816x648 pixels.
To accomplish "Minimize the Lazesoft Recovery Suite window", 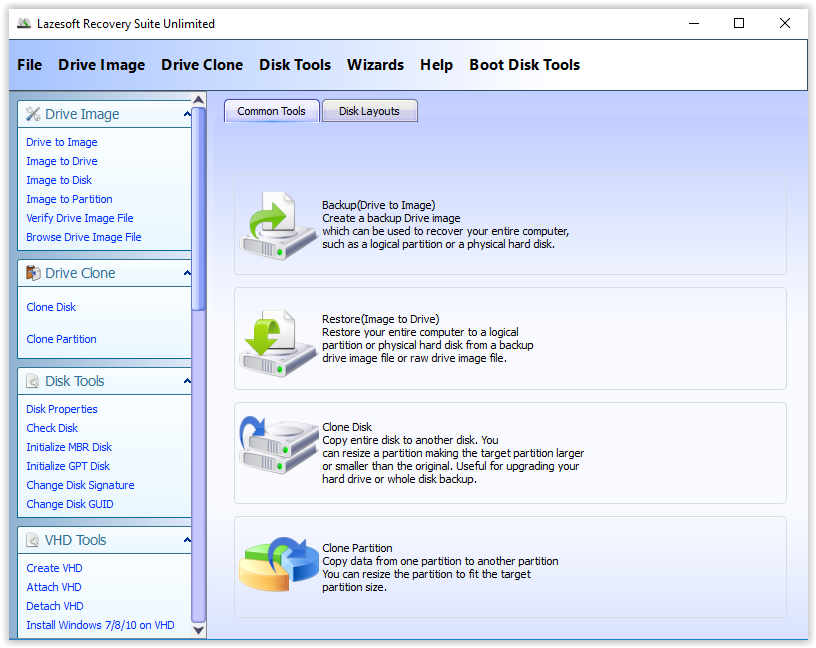I will point(694,23).
